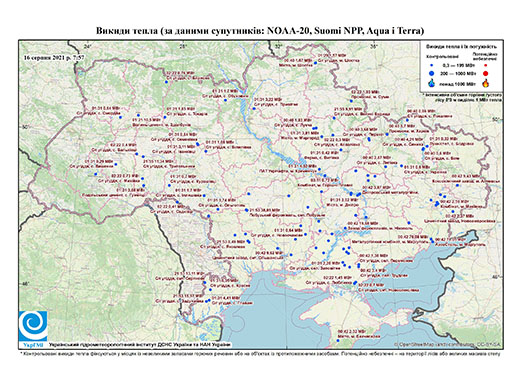520x368 pixels.
Task: Click the м. Євпаторія label in Crimea
Action: (x=358, y=337)
